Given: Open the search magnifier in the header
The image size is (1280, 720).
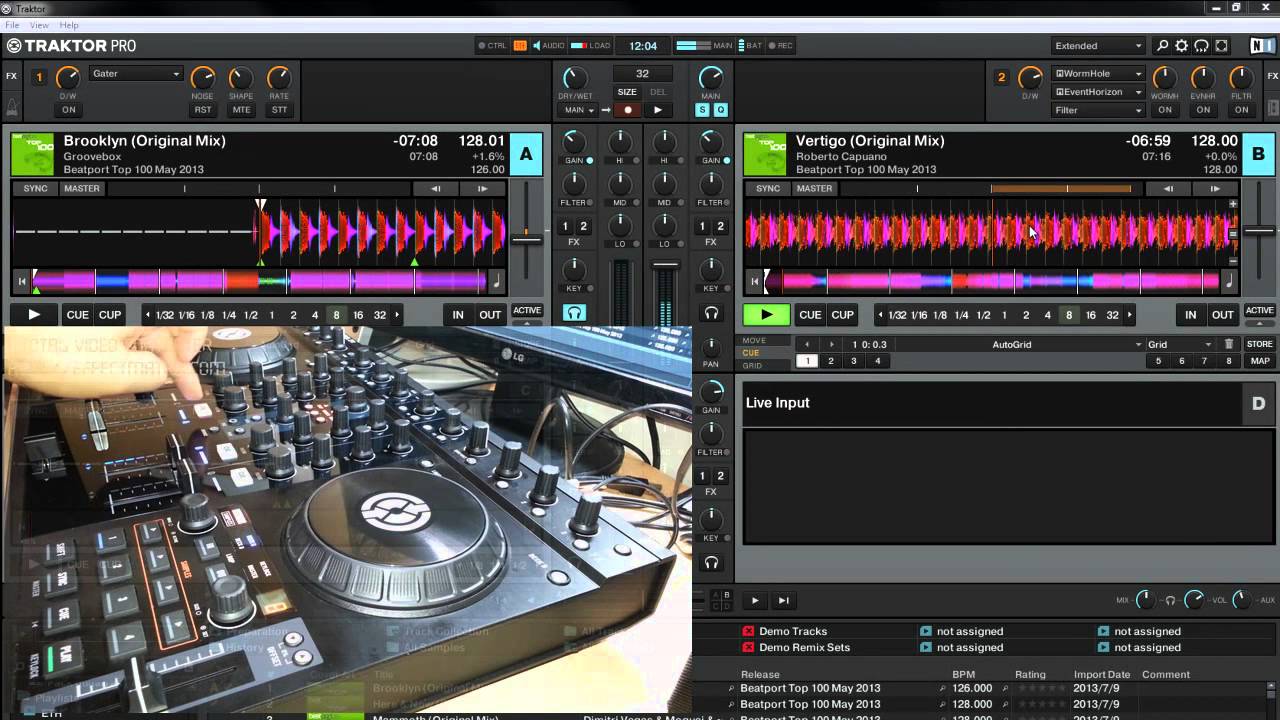Looking at the screenshot, I should (x=1162, y=46).
